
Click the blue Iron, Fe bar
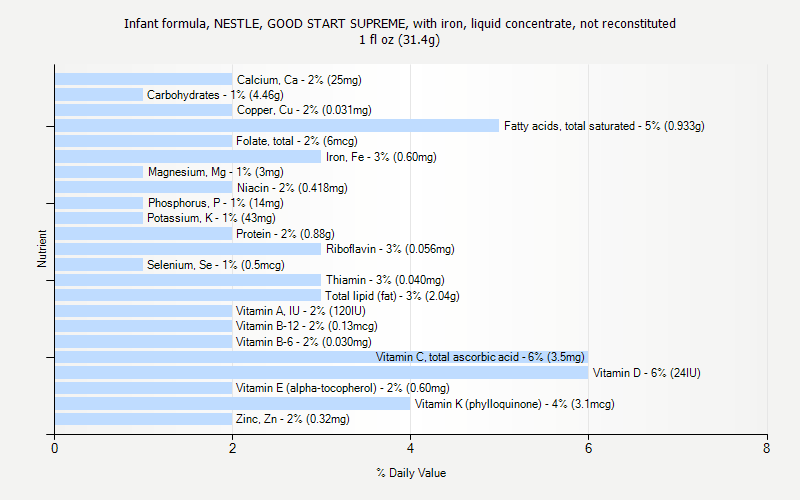coord(188,157)
